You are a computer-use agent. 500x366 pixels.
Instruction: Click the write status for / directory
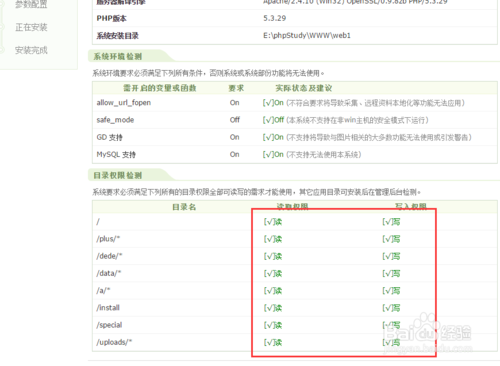click(391, 222)
